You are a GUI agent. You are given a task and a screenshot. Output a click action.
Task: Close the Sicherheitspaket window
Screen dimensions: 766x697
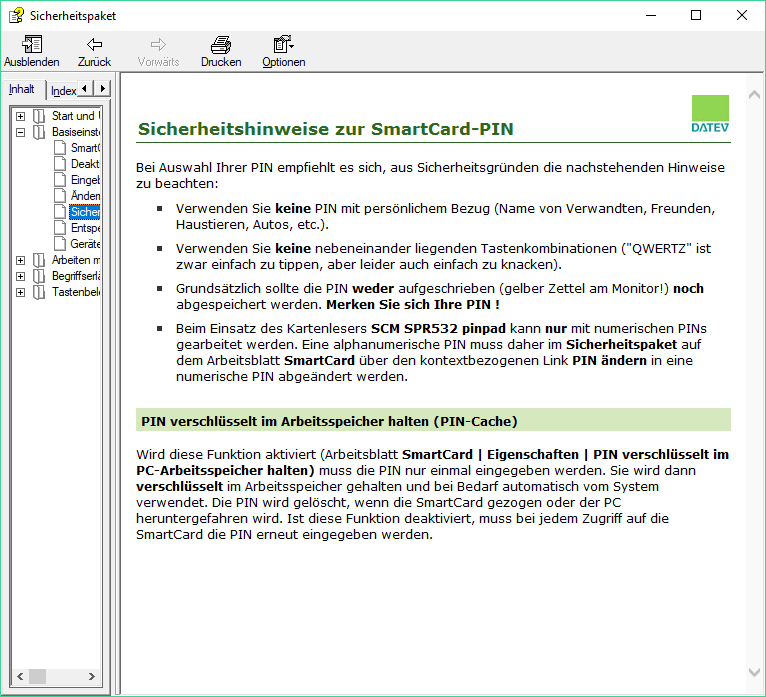742,16
